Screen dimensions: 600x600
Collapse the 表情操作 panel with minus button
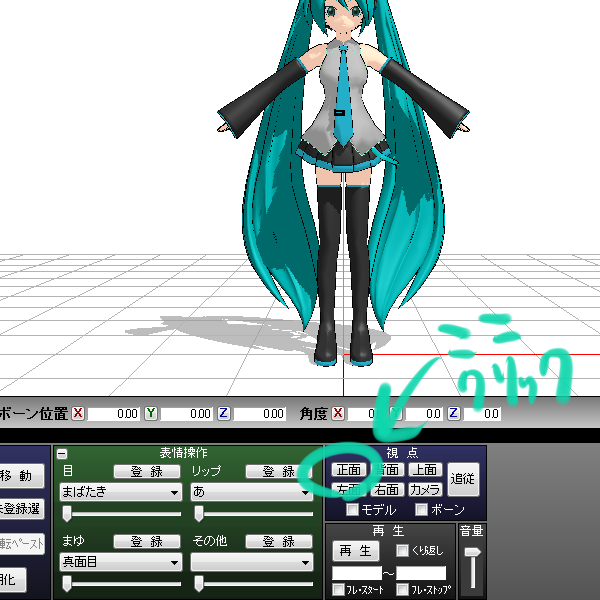(62, 454)
